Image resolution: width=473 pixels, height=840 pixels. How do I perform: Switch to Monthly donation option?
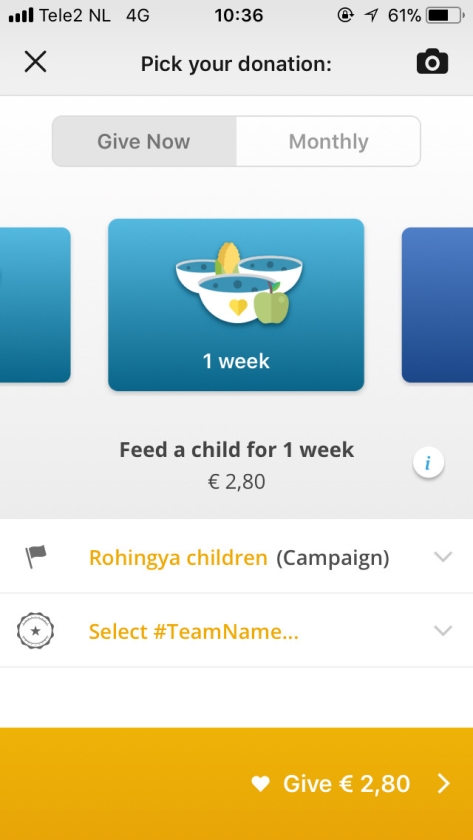pyautogui.click(x=328, y=141)
